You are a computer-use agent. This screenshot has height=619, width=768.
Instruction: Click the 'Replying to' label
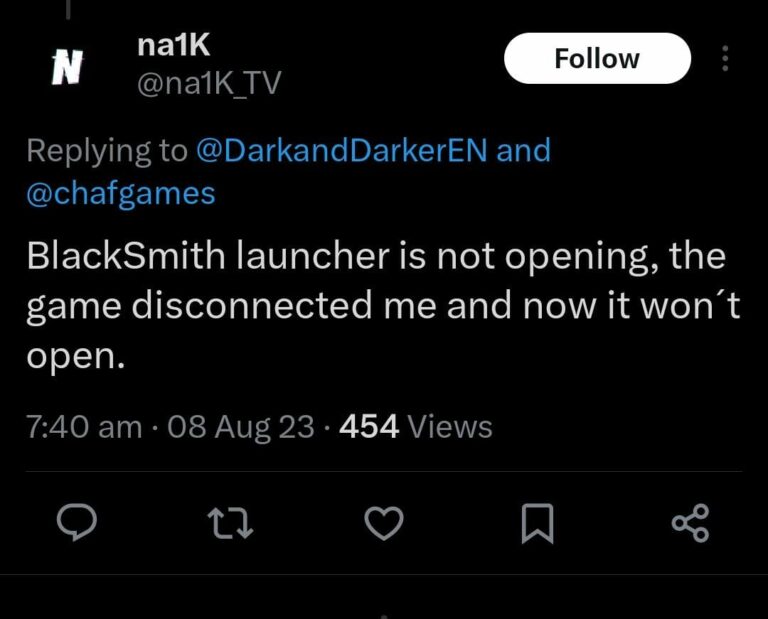[x=107, y=151]
